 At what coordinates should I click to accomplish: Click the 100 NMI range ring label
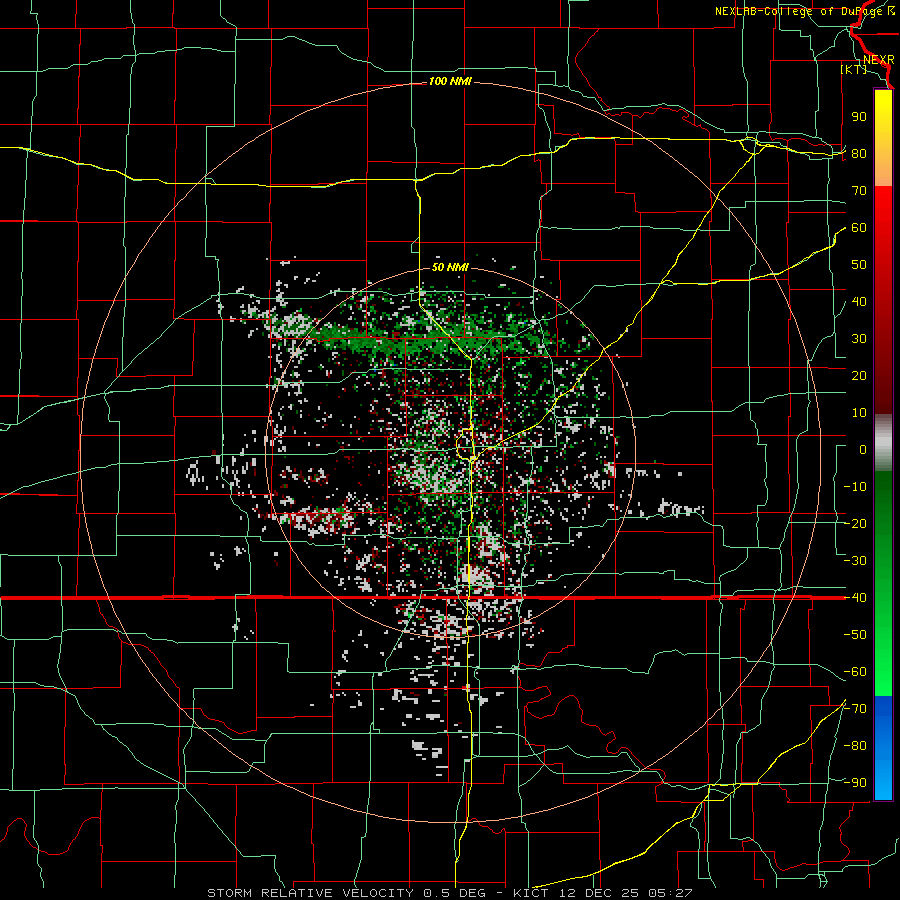pyautogui.click(x=450, y=82)
